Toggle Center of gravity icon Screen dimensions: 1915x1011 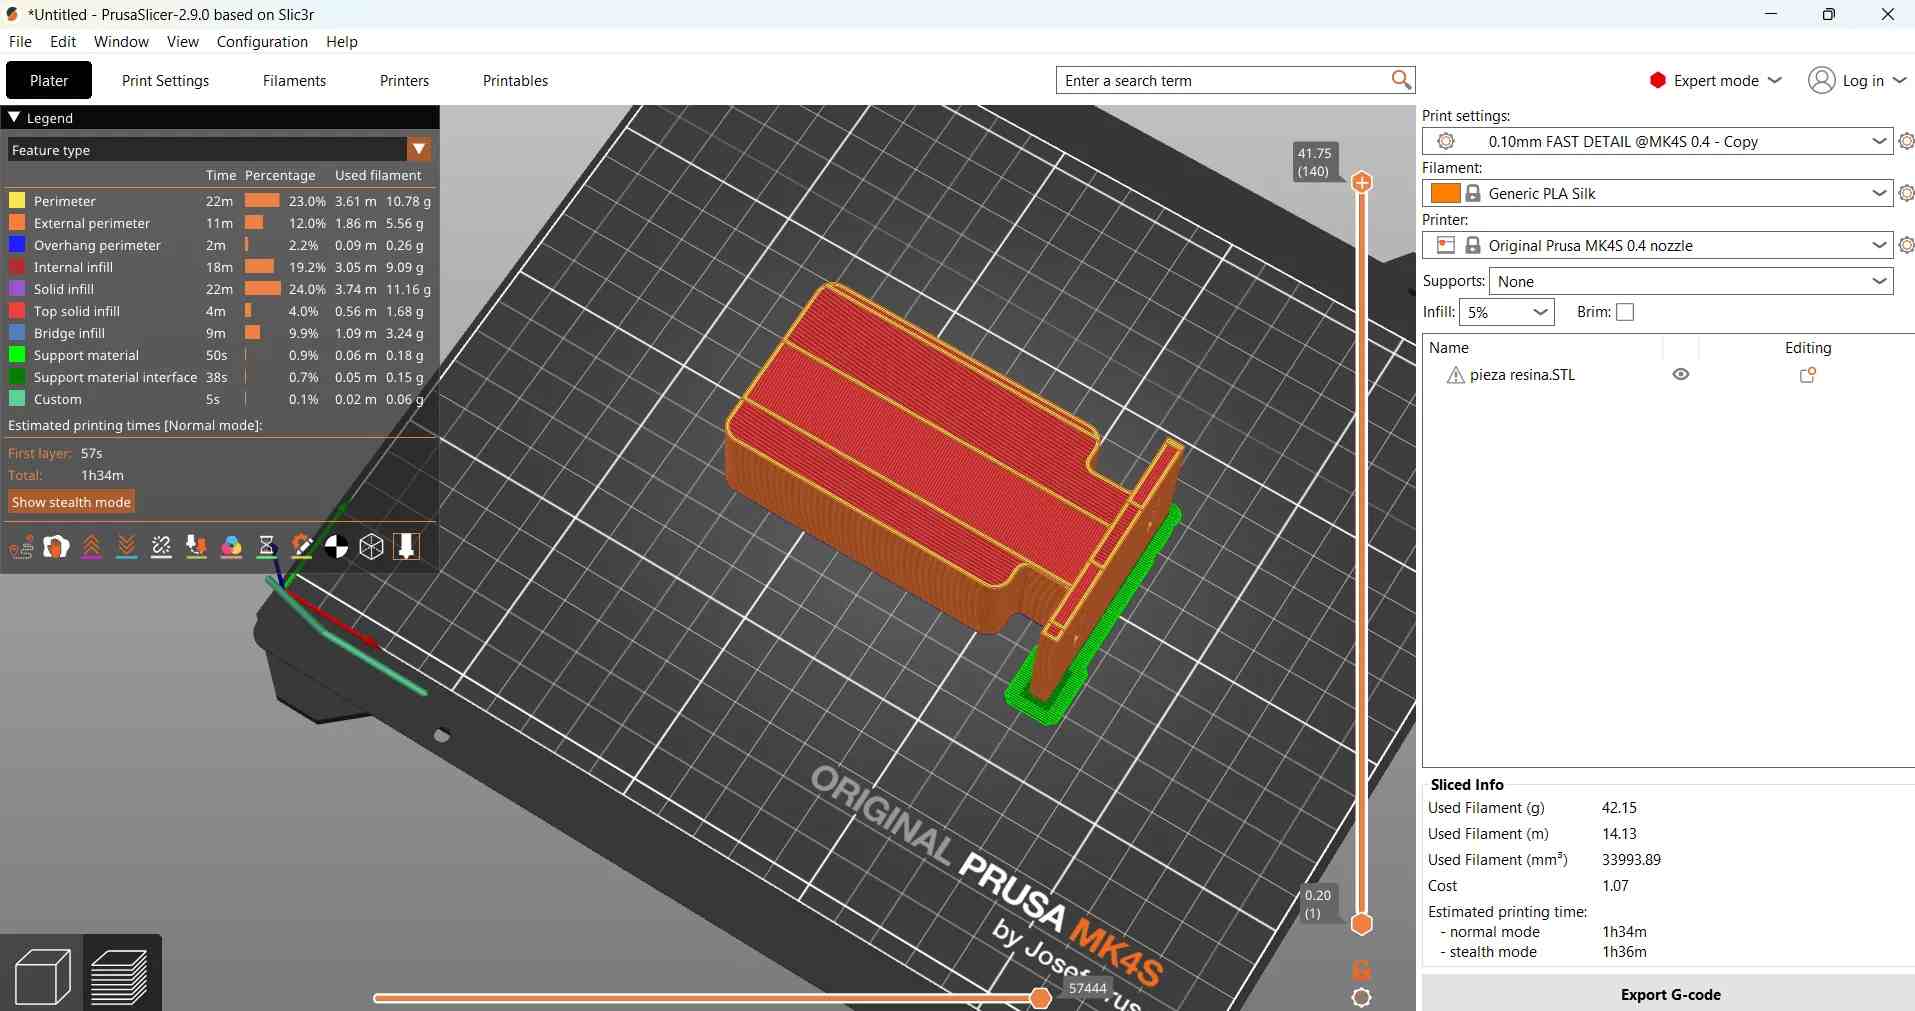tap(336, 547)
